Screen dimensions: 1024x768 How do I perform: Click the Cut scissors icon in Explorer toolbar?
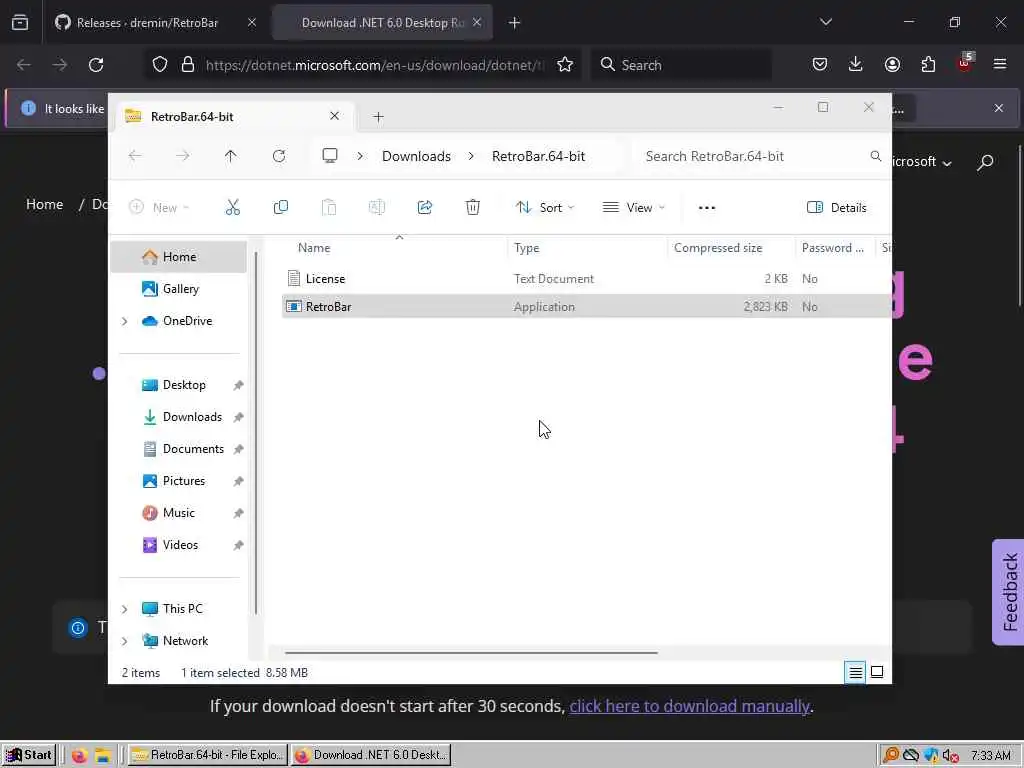pyautogui.click(x=232, y=208)
